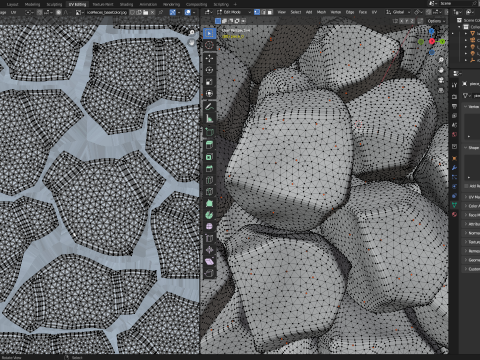Toggle the camera view icon in viewport
480x360 pixels.
click(x=441, y=80)
